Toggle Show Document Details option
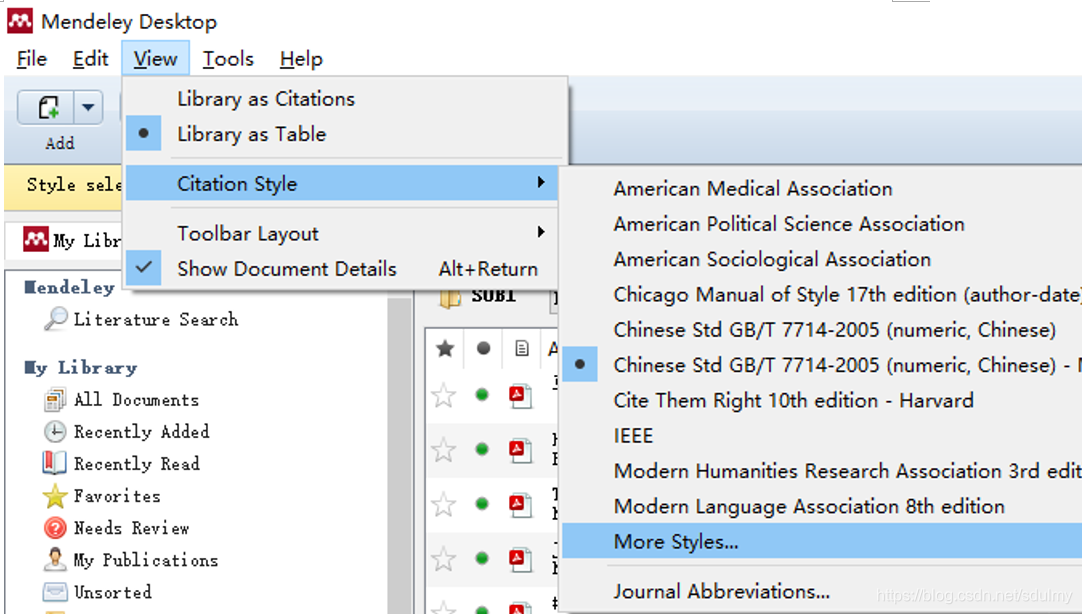Viewport: 1082px width, 614px height. [x=342, y=268]
